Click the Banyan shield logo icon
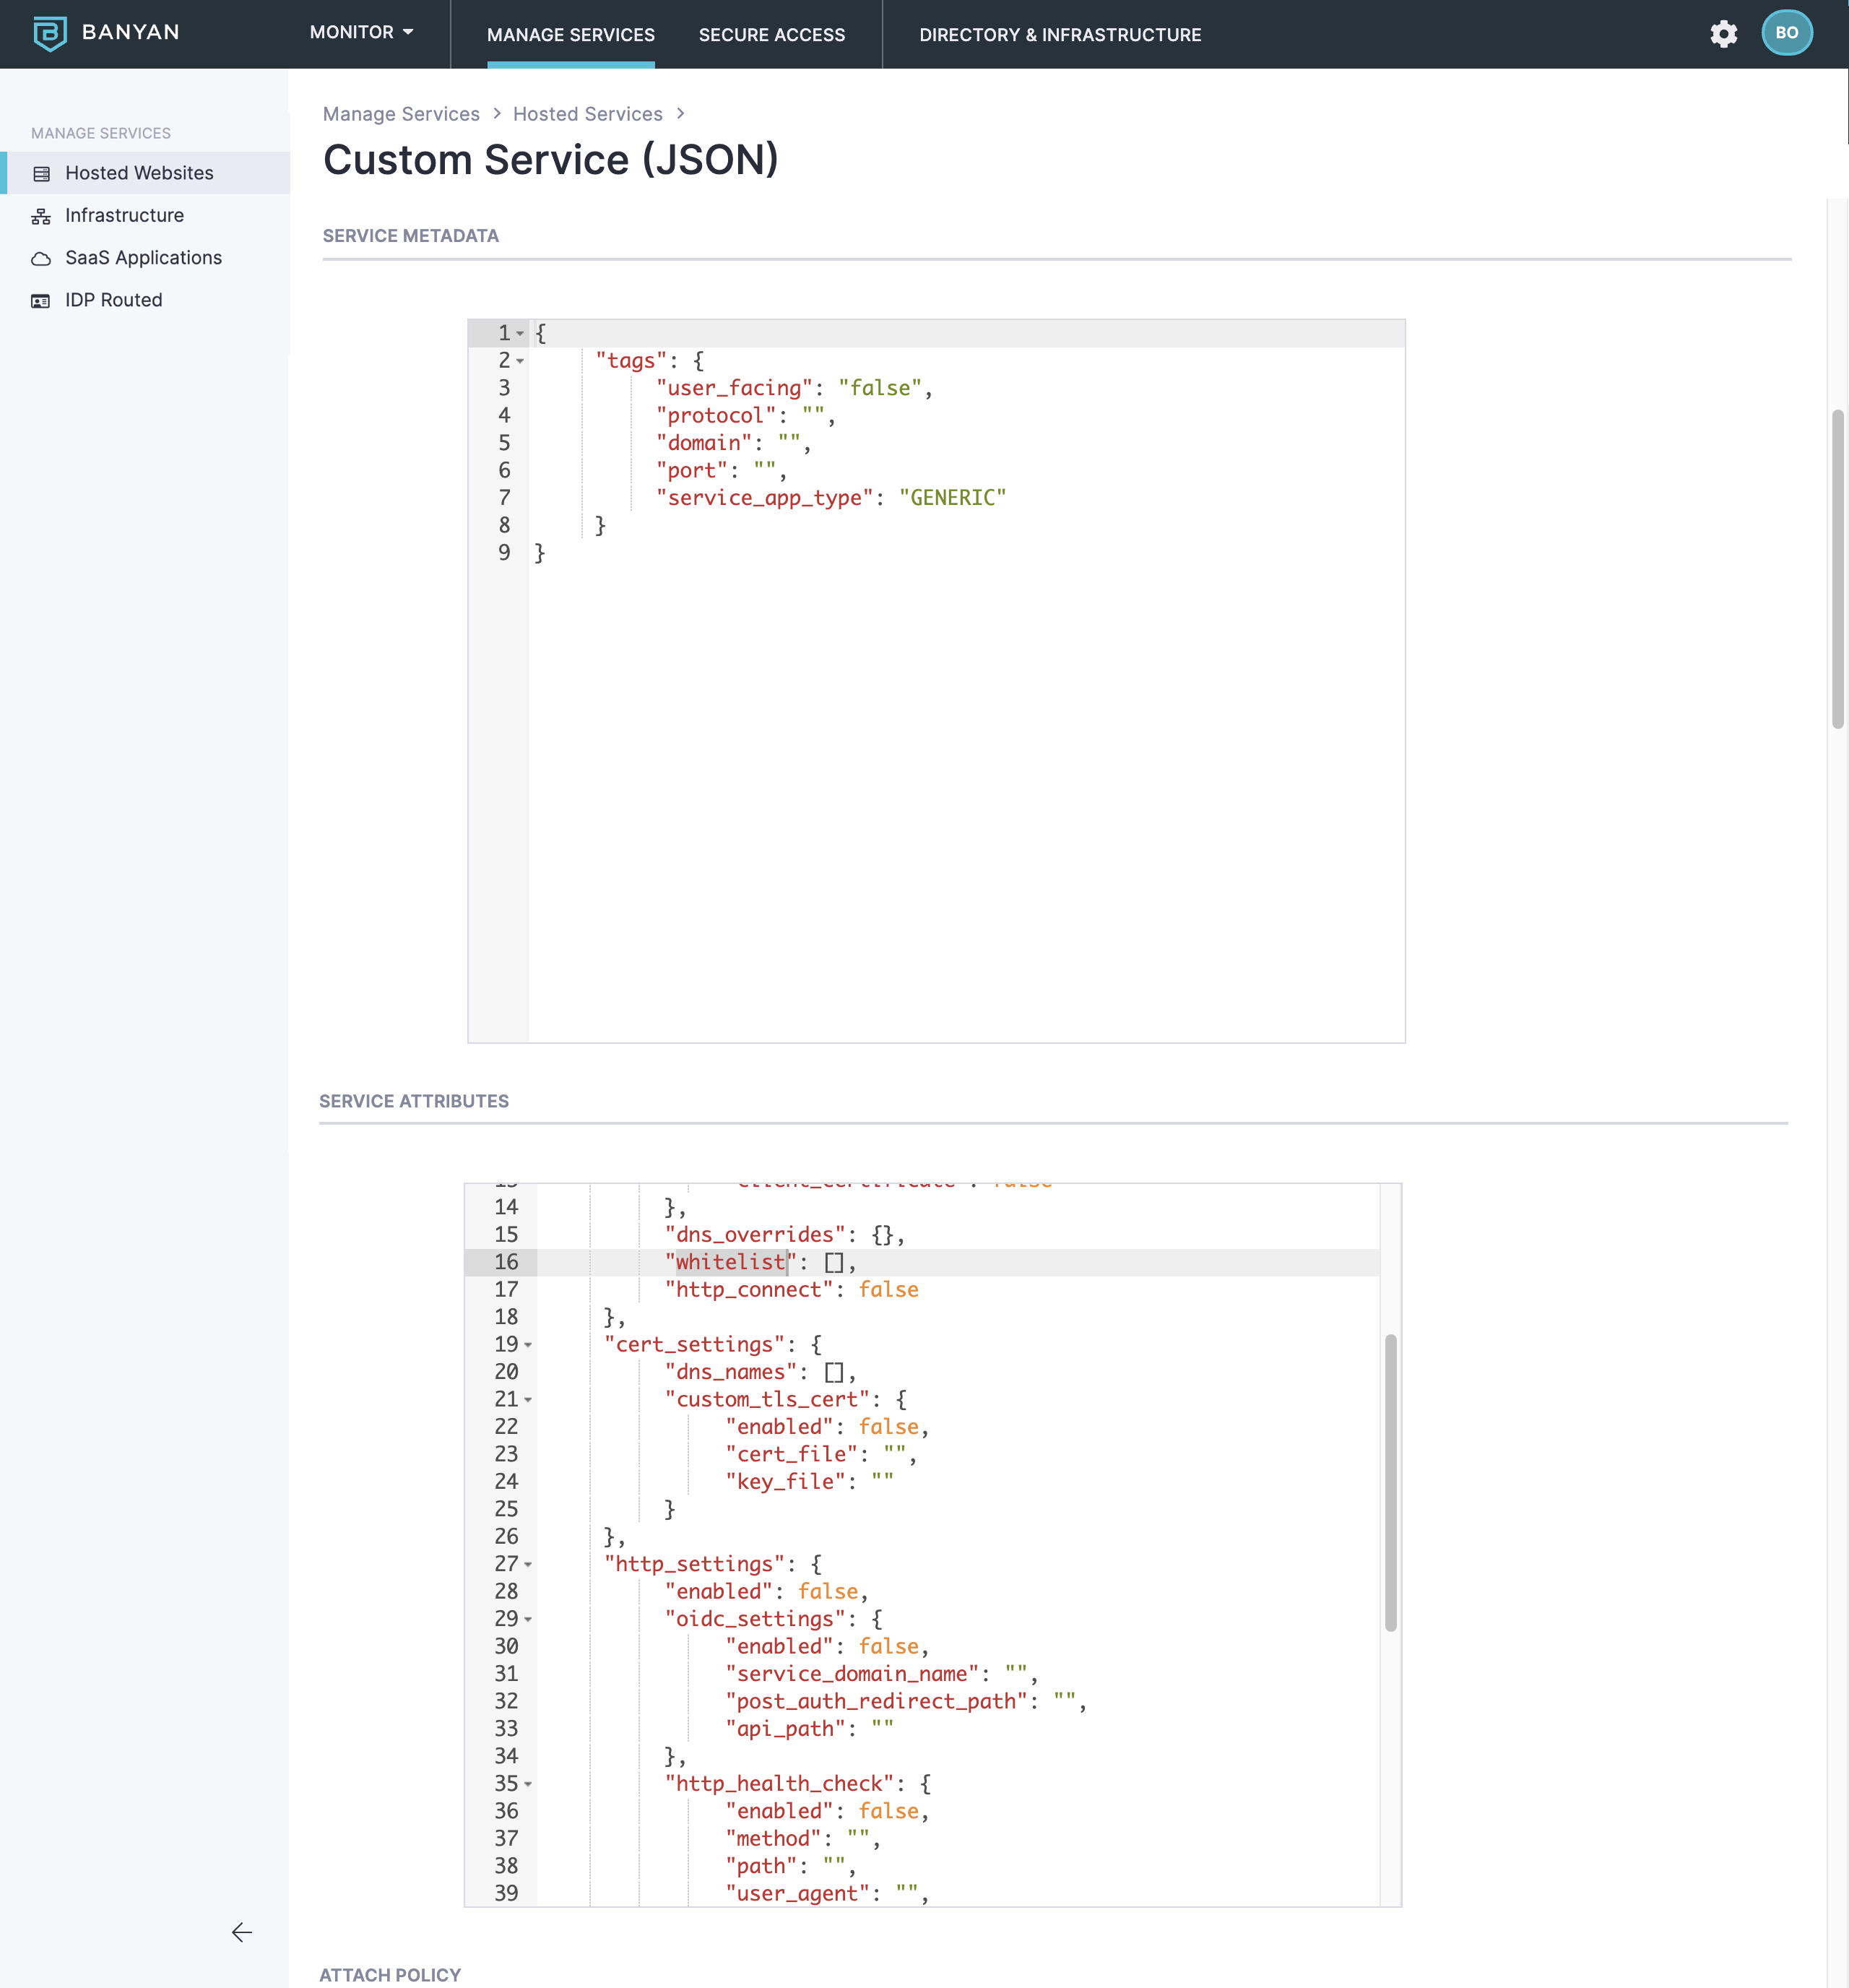This screenshot has width=1849, height=1988. pos(49,33)
